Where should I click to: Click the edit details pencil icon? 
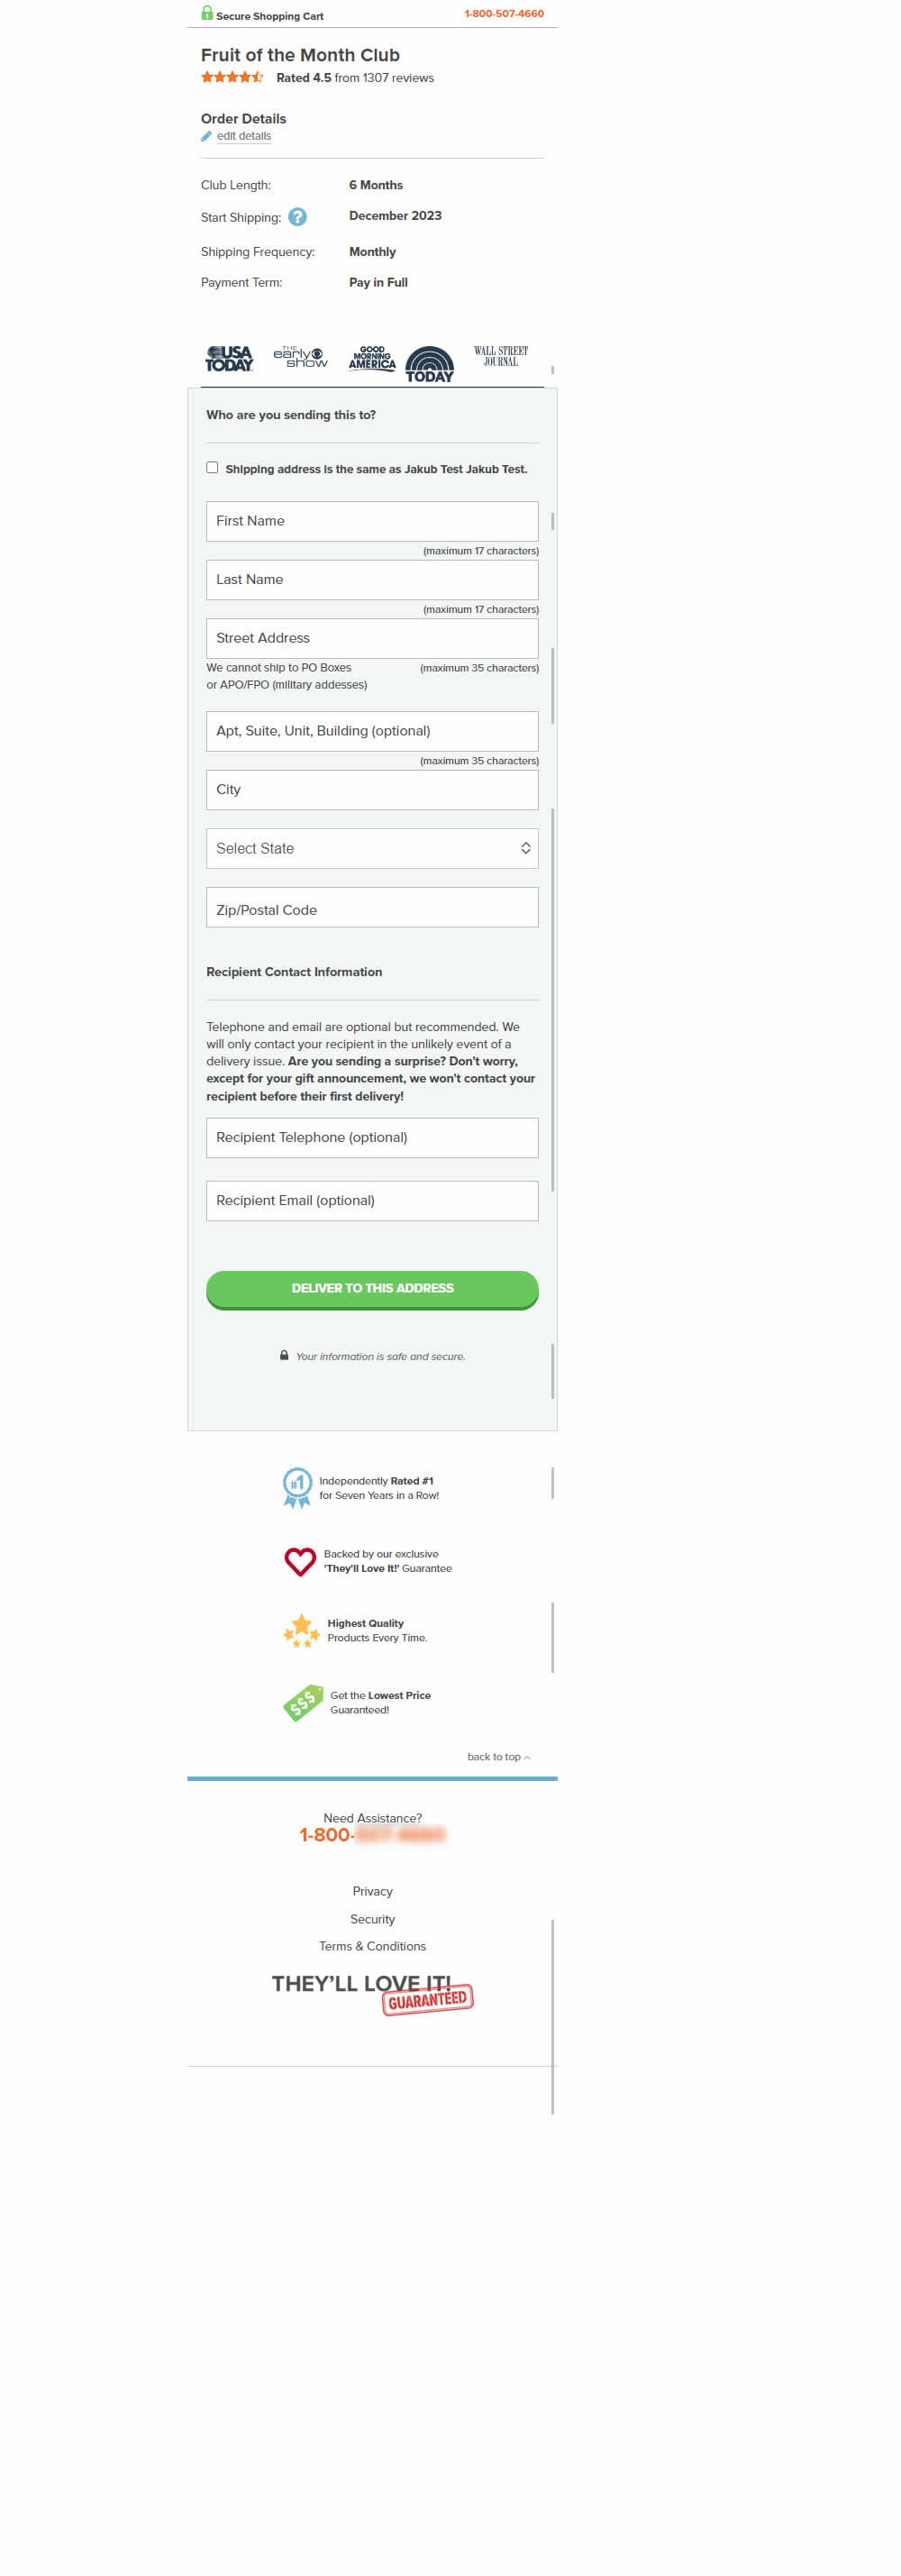206,137
